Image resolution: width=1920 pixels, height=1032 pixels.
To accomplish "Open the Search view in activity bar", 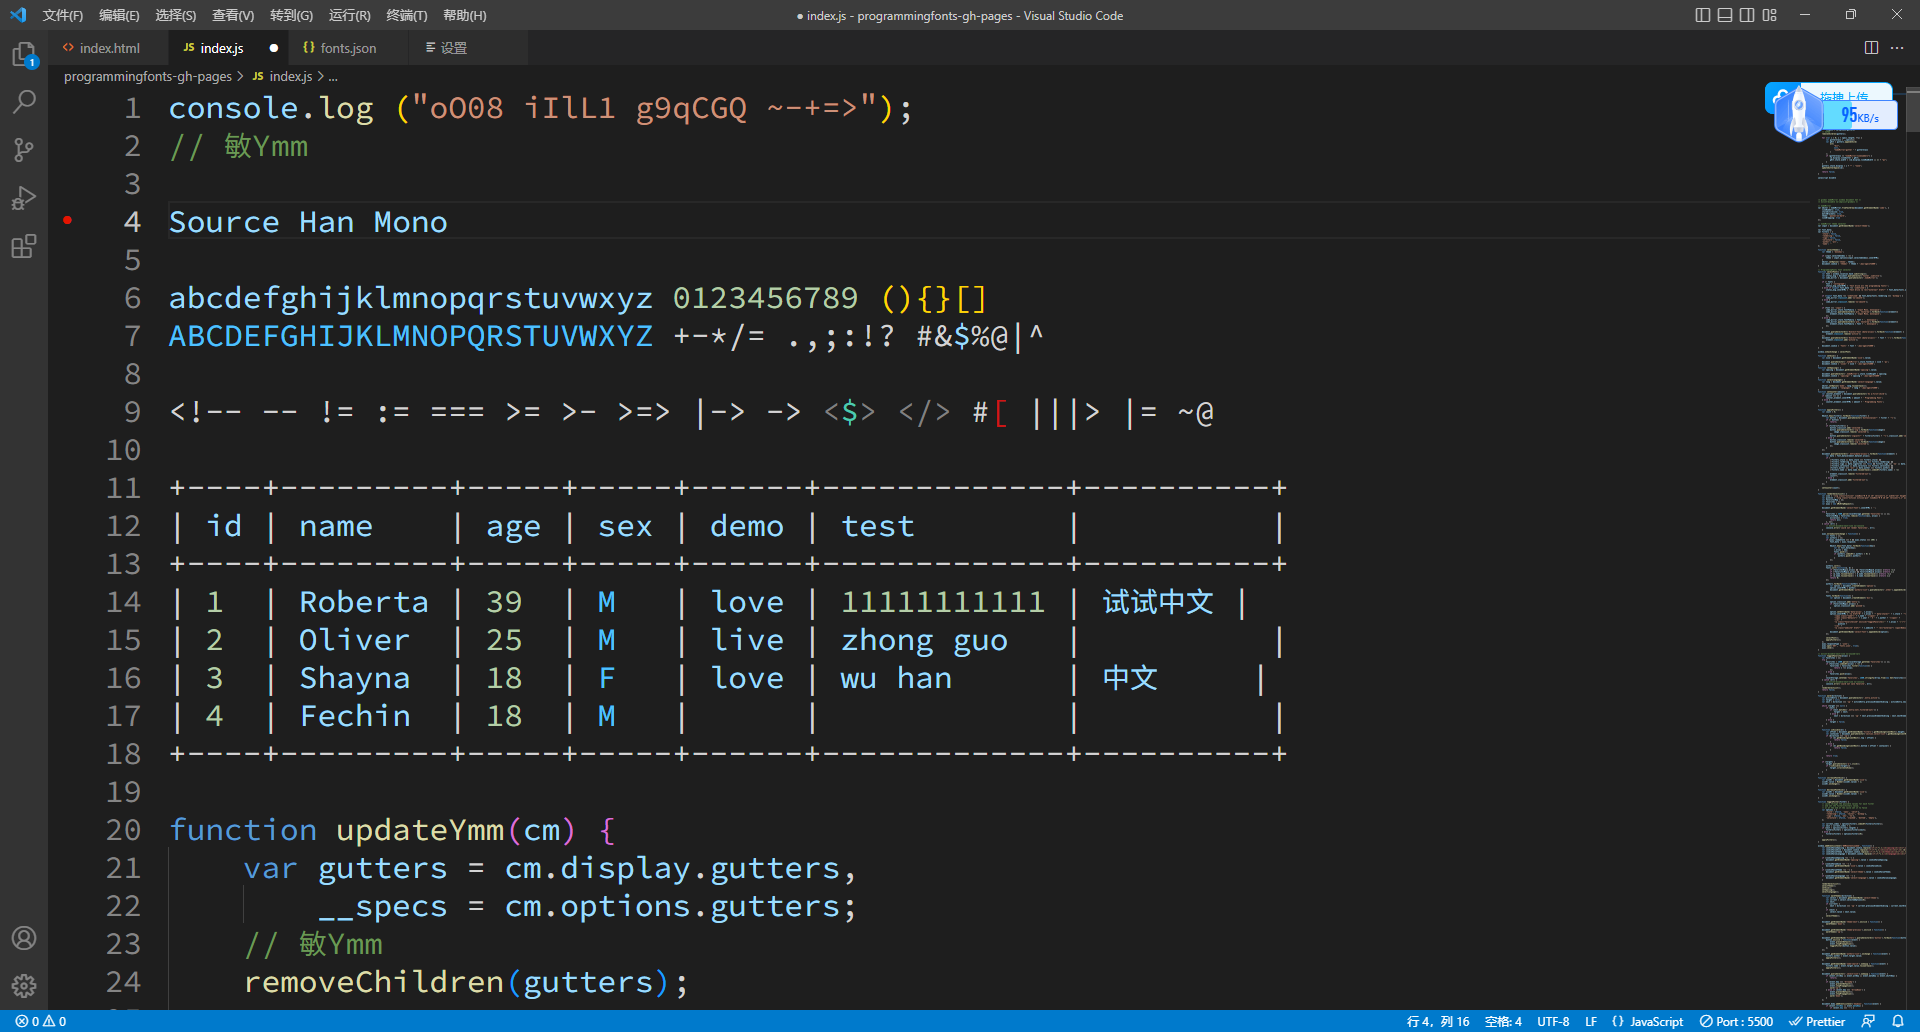I will [x=24, y=101].
